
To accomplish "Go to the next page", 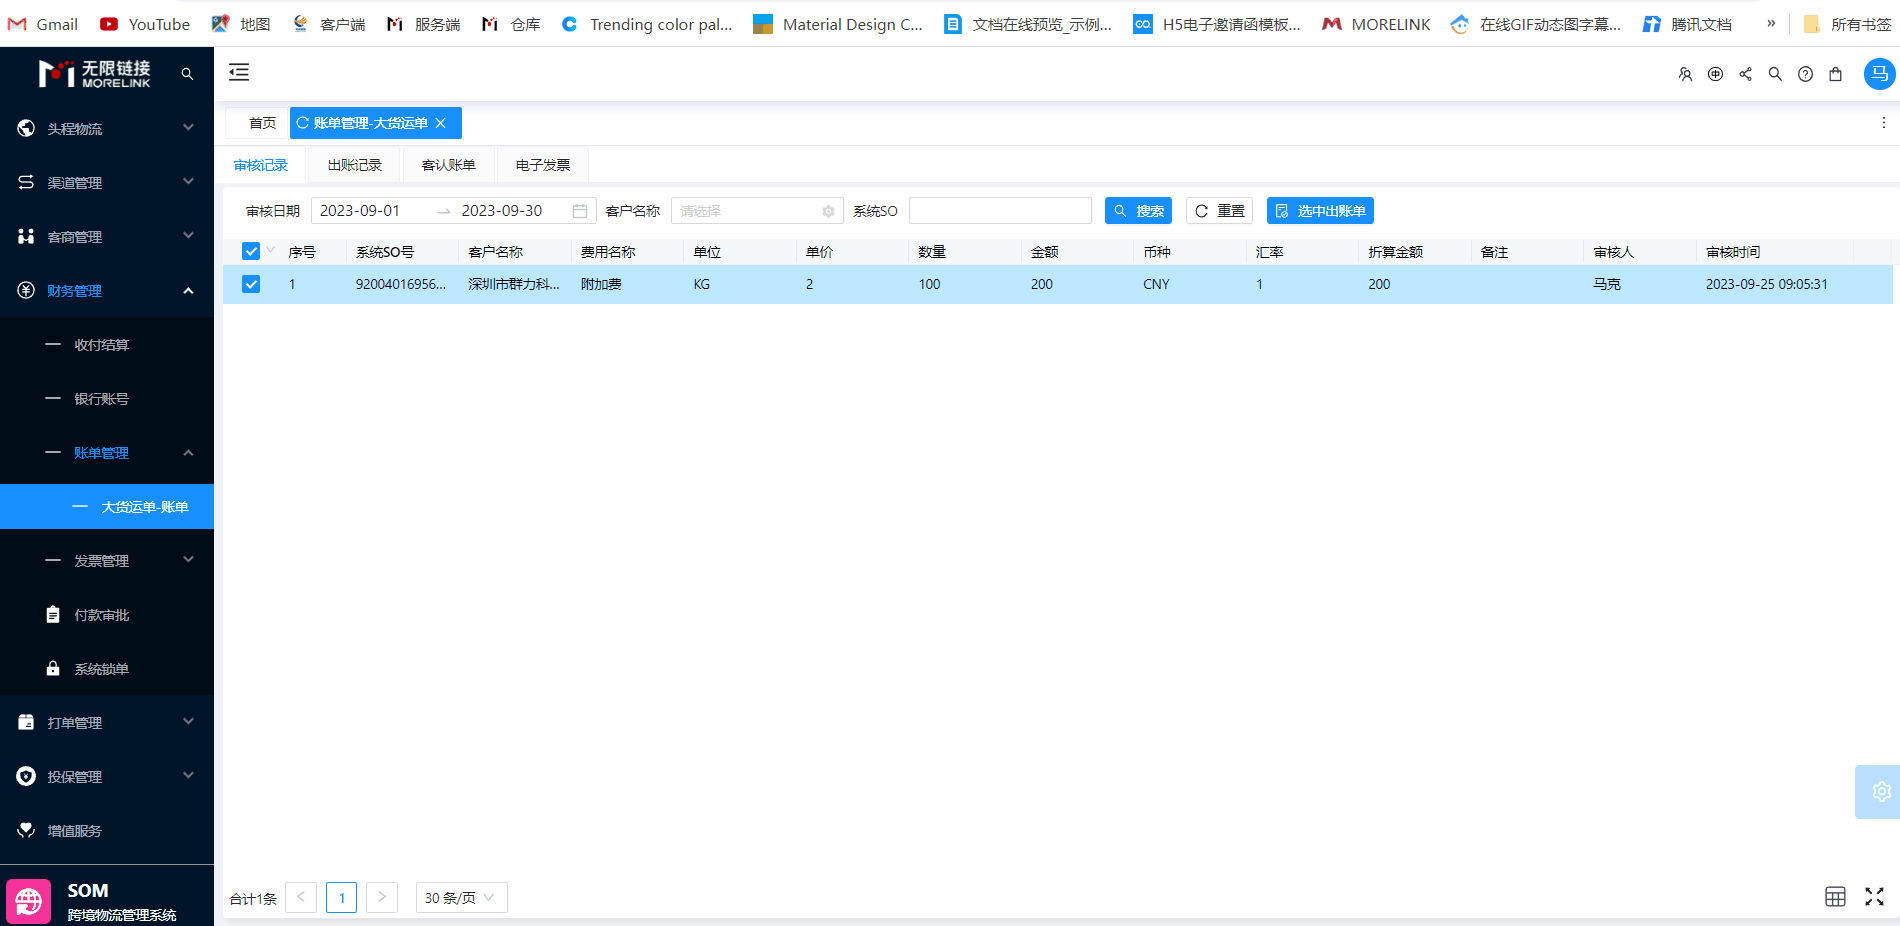I will [x=382, y=898].
